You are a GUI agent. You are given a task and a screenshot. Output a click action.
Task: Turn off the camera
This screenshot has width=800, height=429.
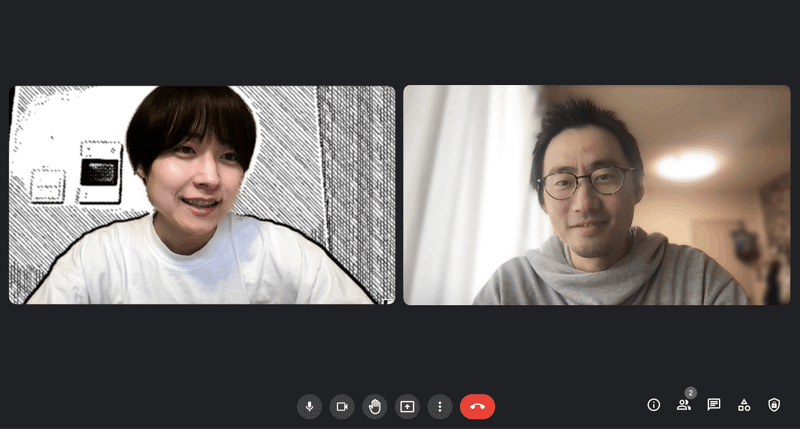click(342, 407)
